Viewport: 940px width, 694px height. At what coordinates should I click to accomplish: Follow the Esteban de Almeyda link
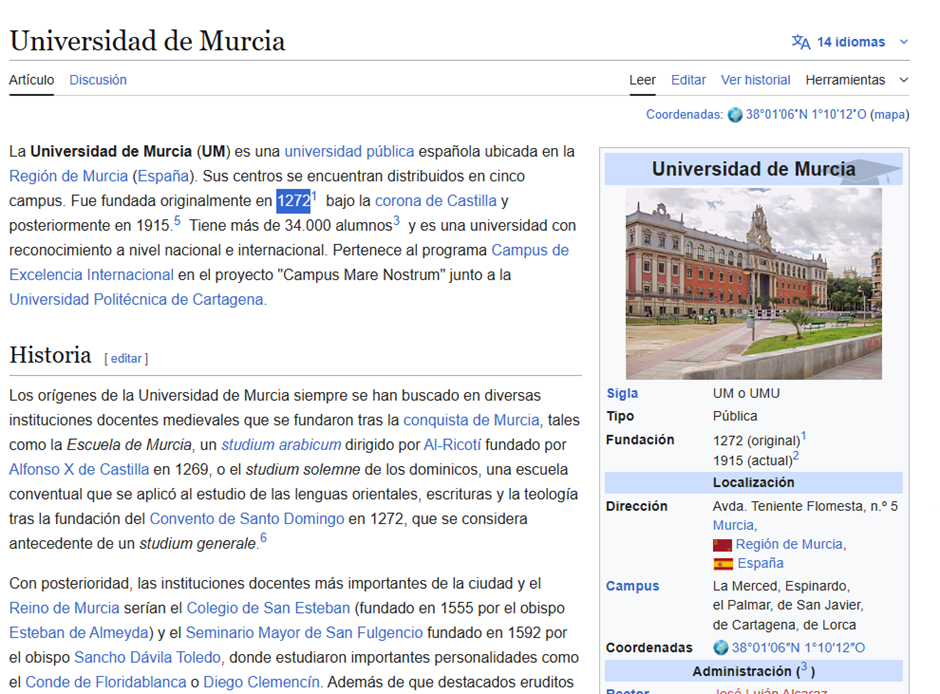pyautogui.click(x=79, y=632)
